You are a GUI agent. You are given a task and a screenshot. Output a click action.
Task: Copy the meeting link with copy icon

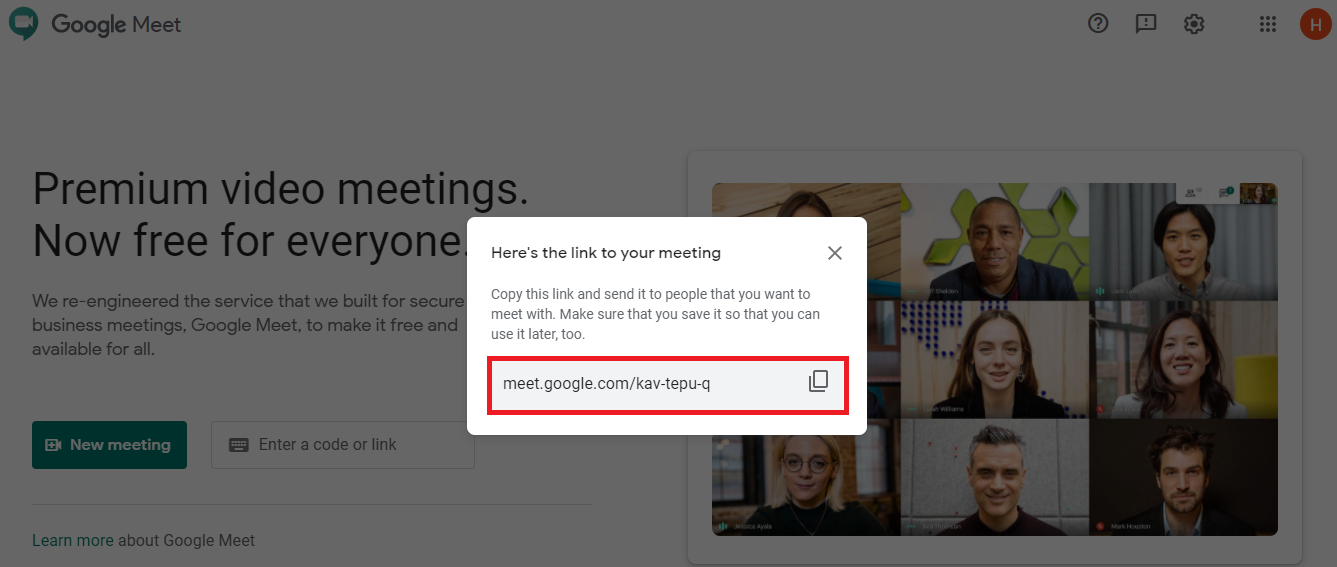(818, 382)
